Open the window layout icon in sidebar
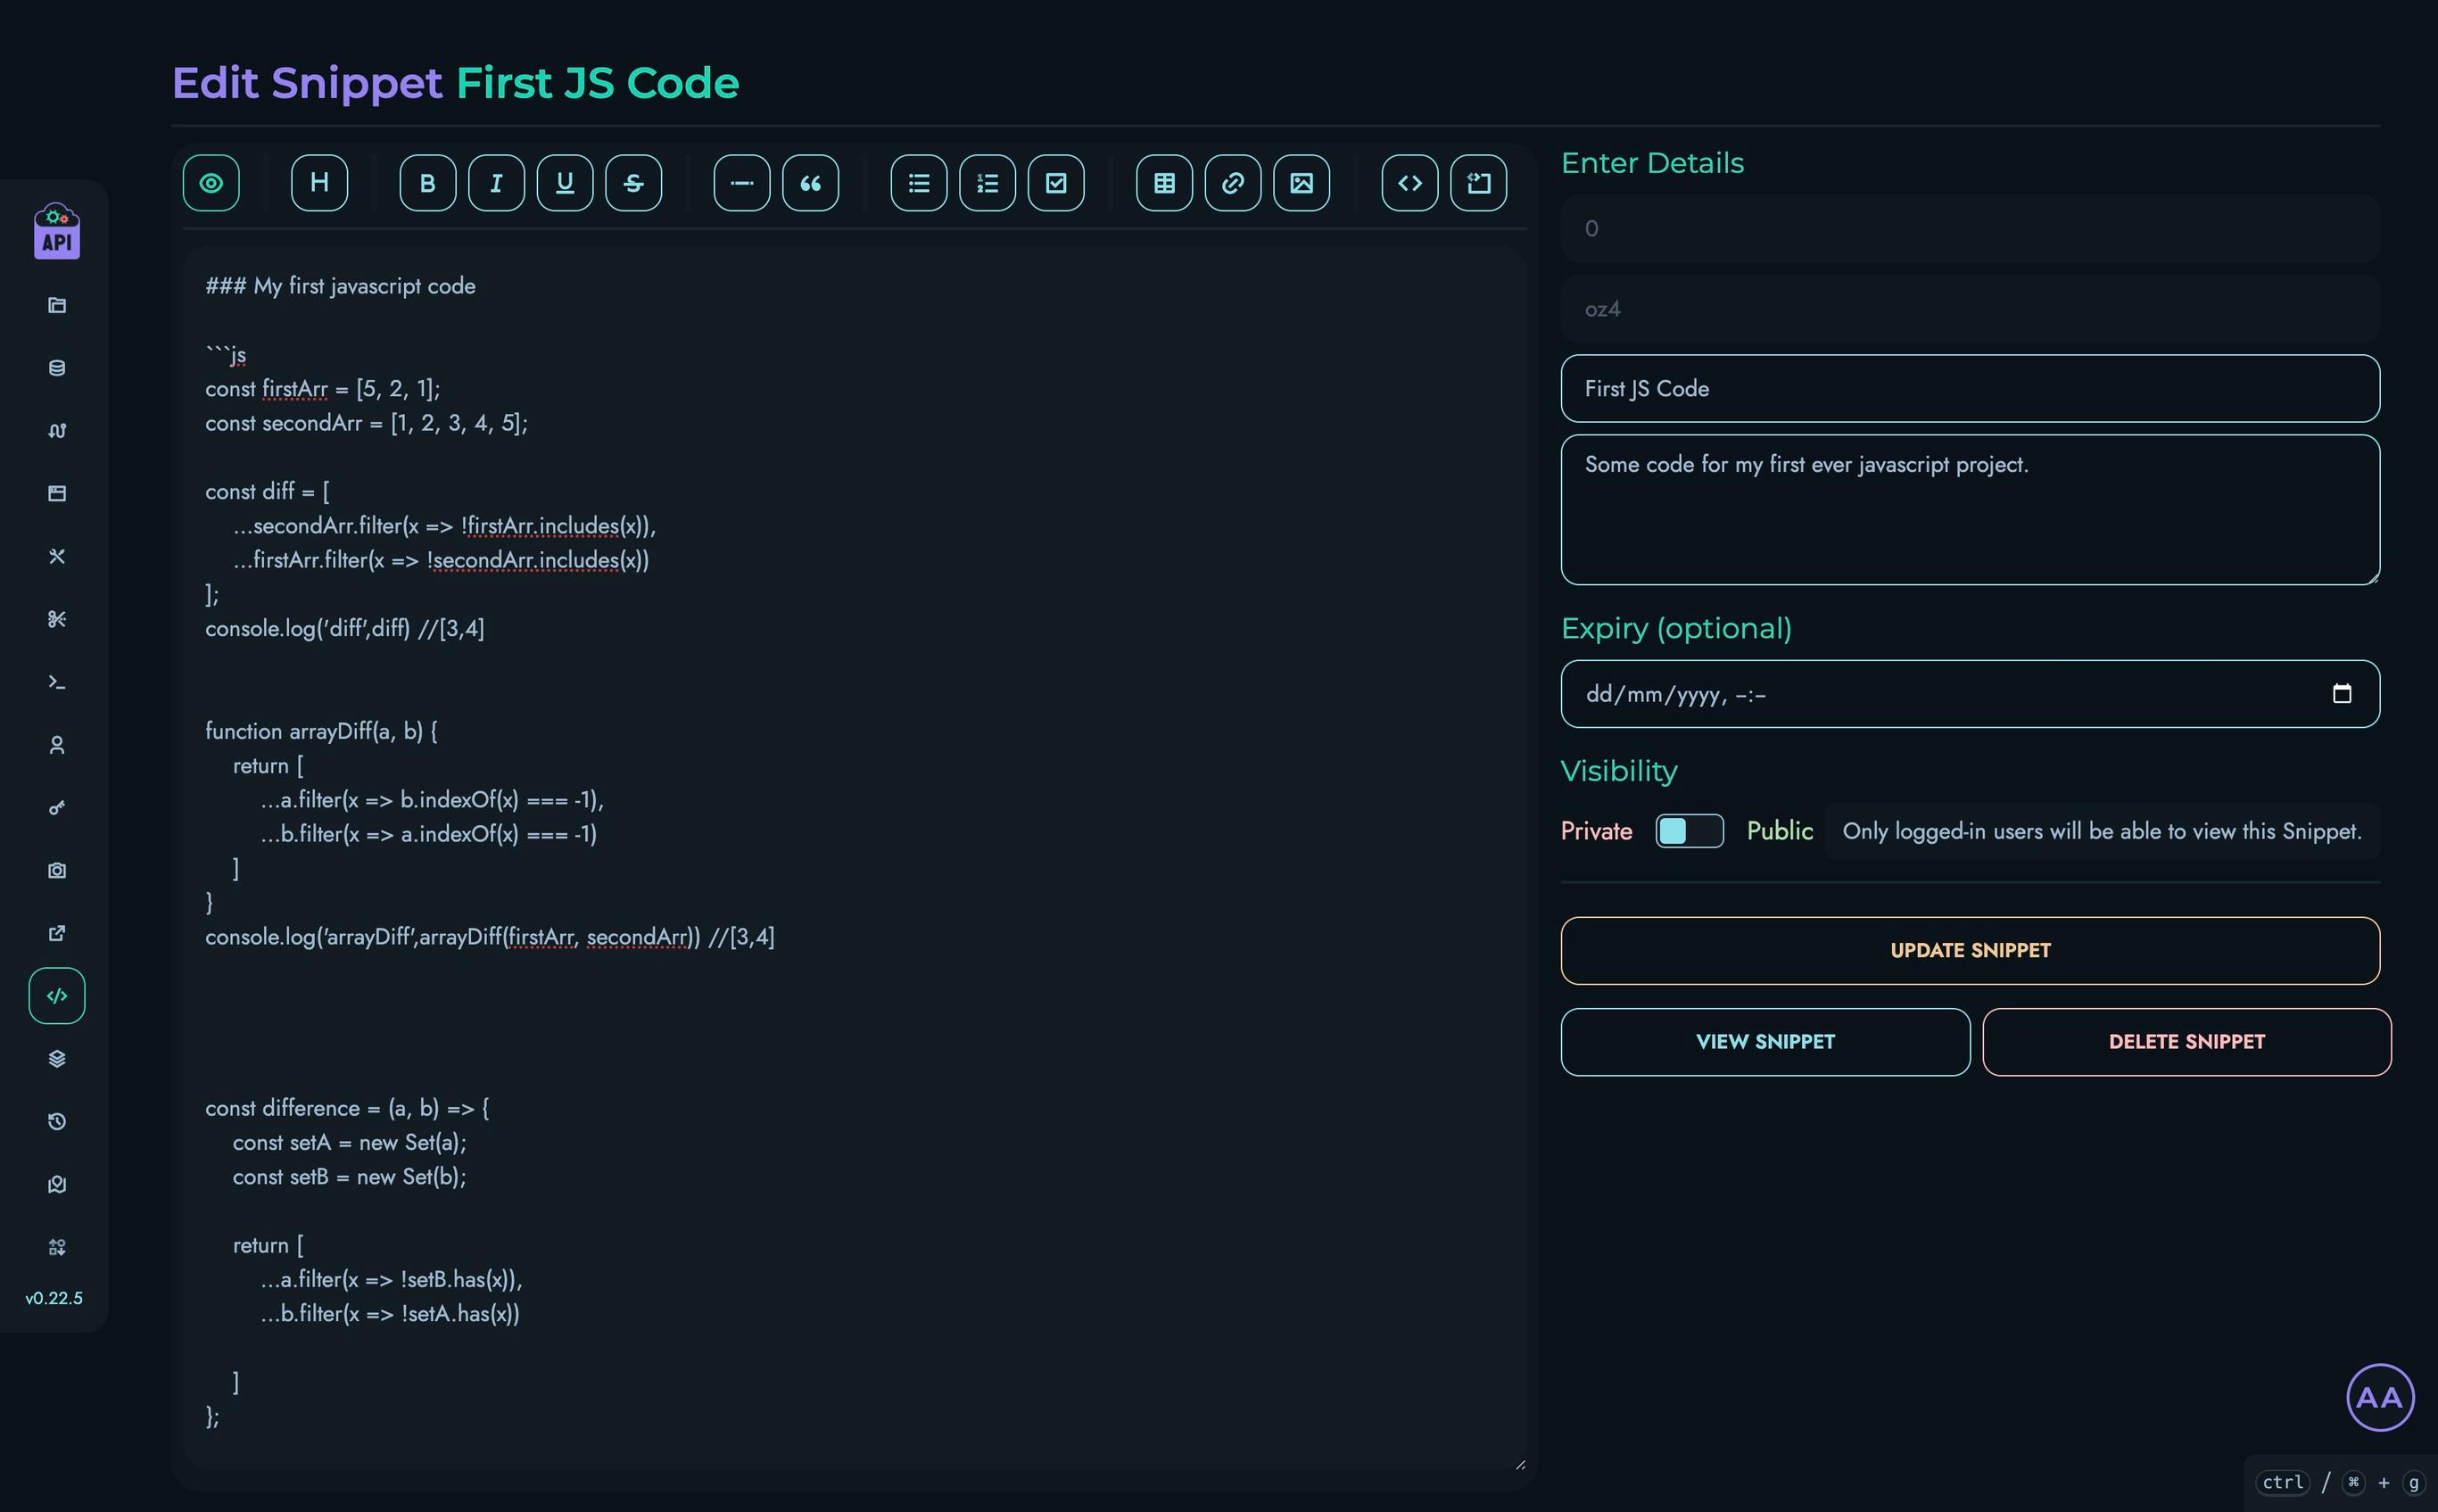 57,493
